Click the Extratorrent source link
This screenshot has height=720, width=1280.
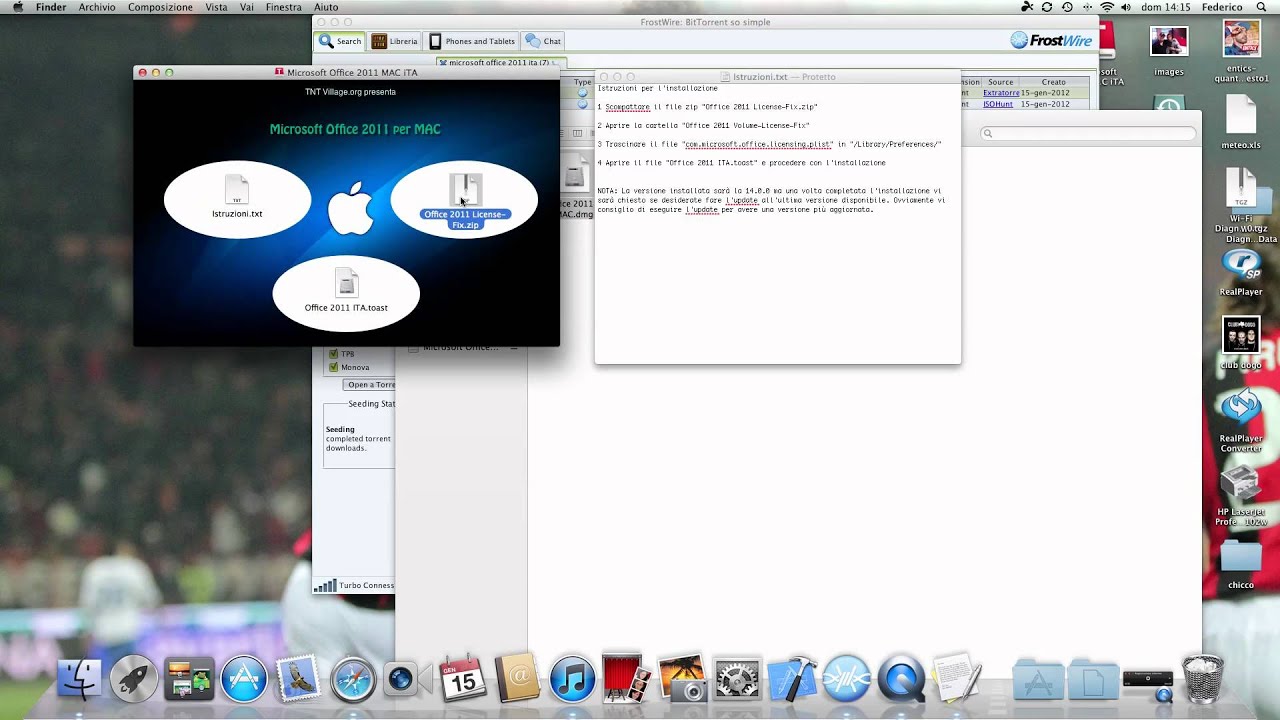pyautogui.click(x=1001, y=93)
